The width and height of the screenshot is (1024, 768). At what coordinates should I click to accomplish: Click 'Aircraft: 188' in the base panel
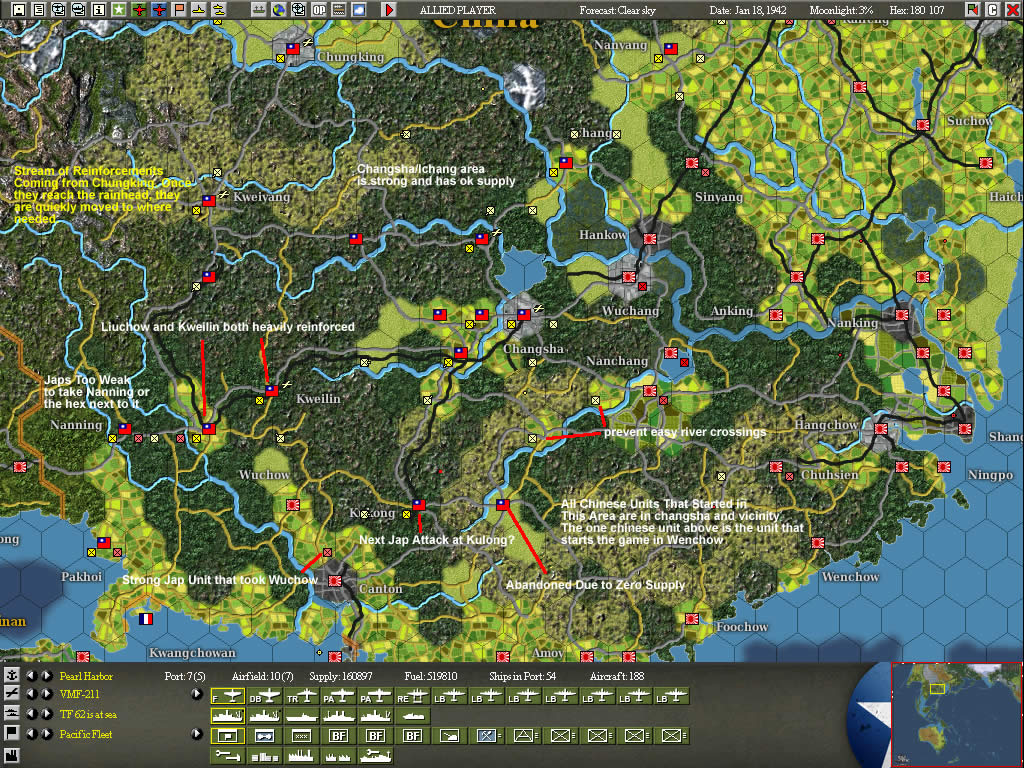pos(616,676)
